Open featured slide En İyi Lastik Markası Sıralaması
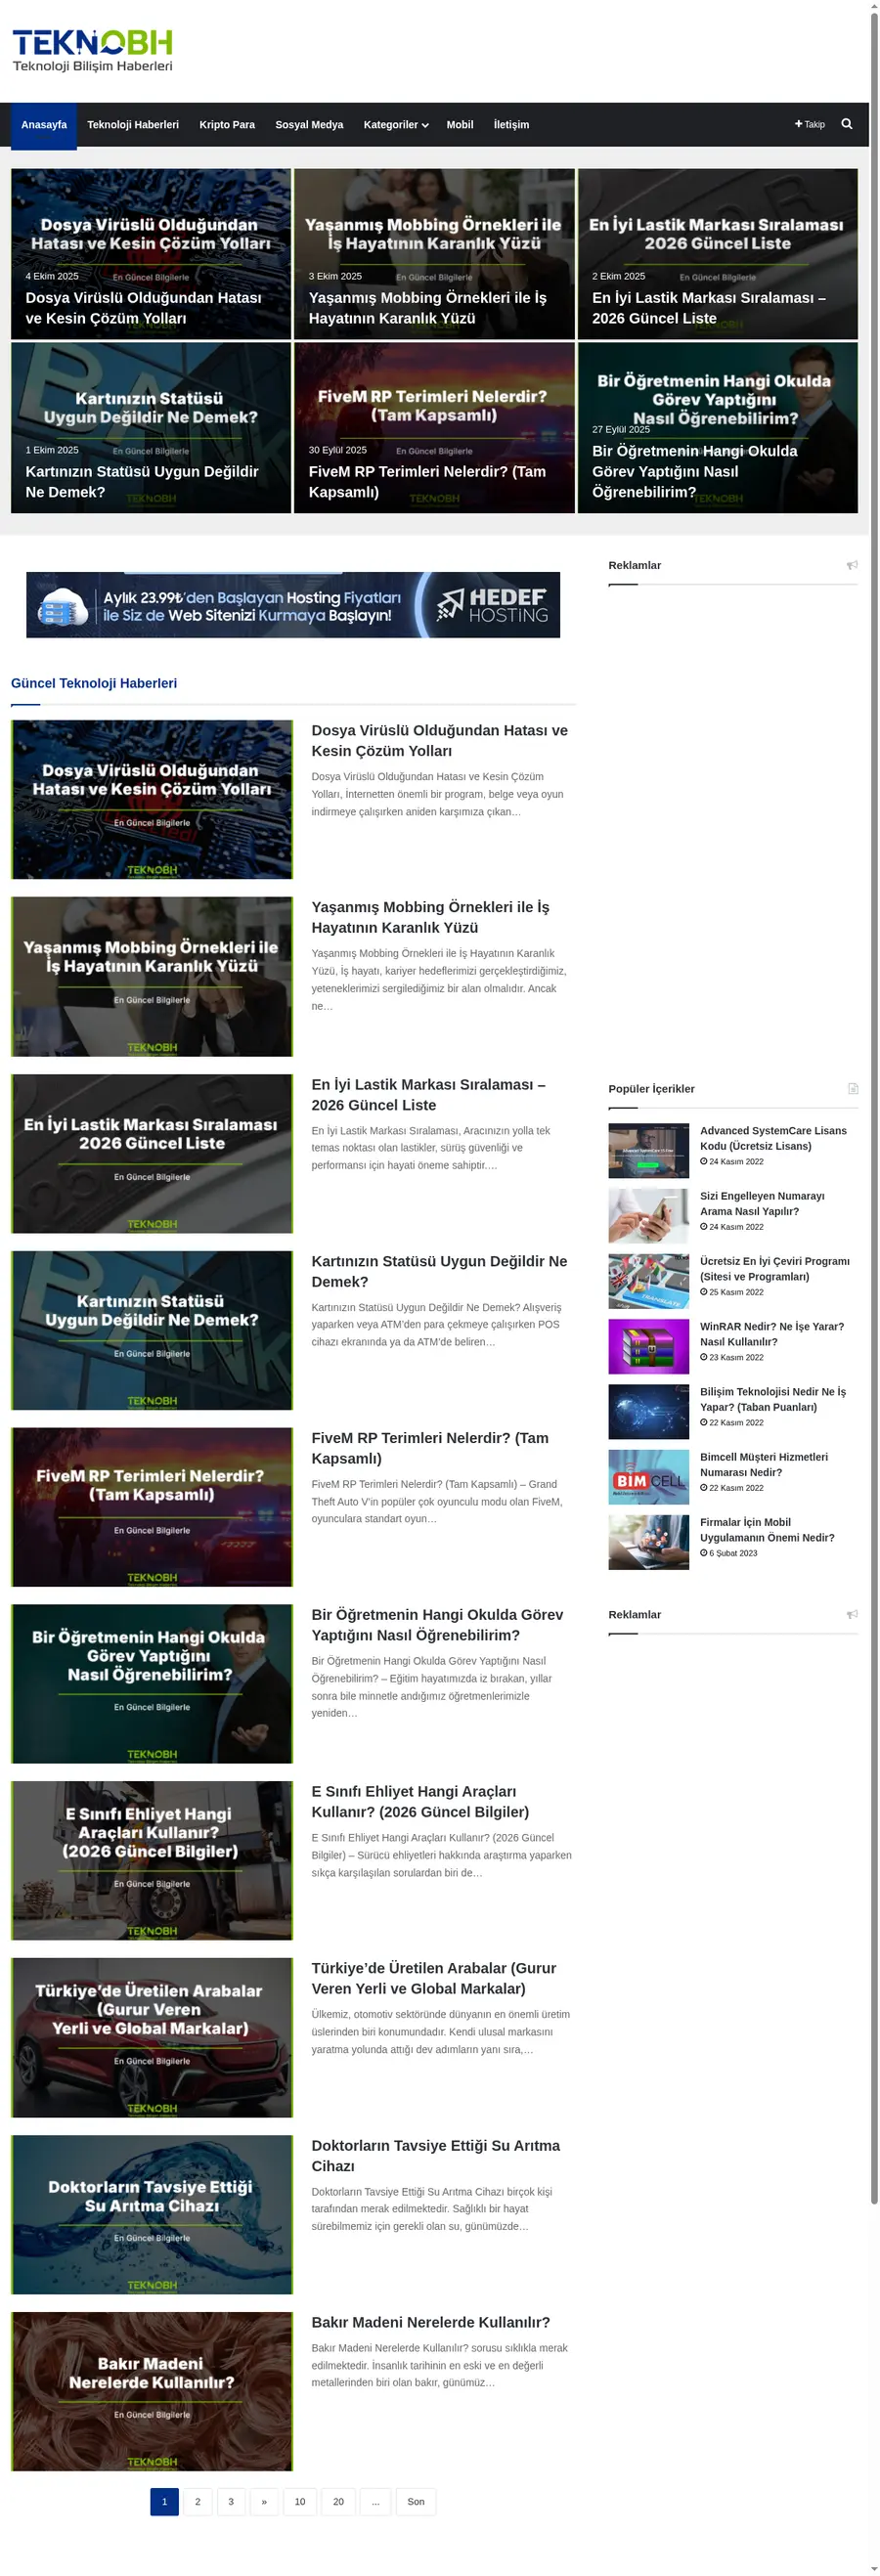880x2576 pixels. (x=717, y=254)
